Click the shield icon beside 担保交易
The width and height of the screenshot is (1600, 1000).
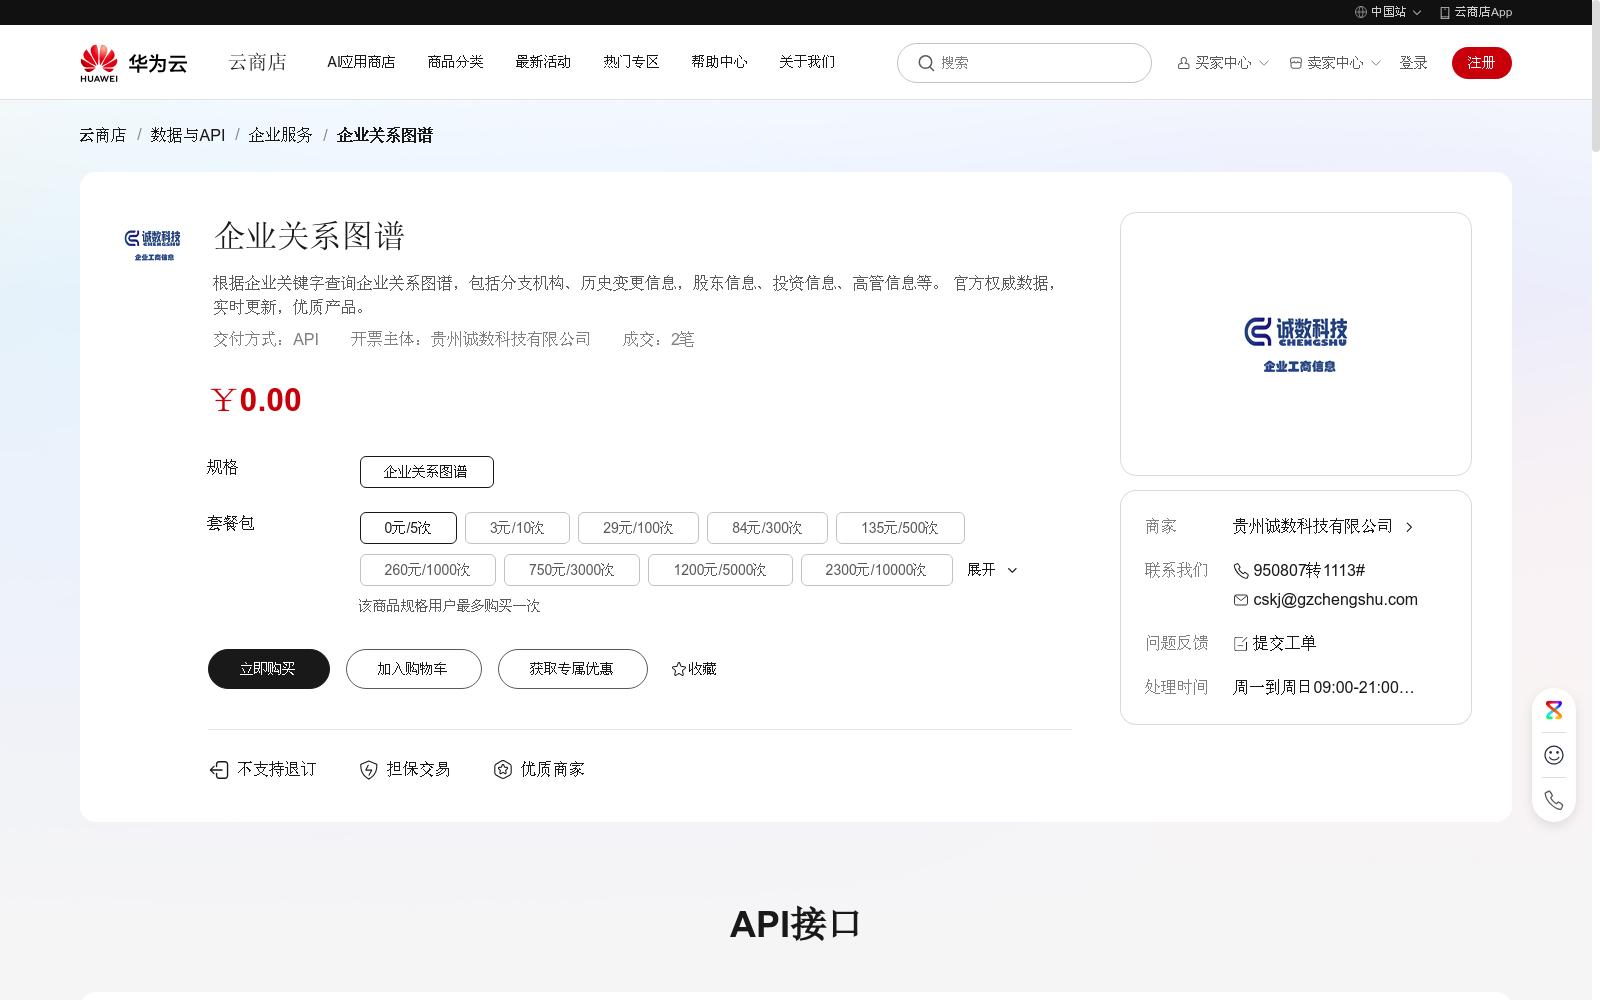click(x=368, y=769)
